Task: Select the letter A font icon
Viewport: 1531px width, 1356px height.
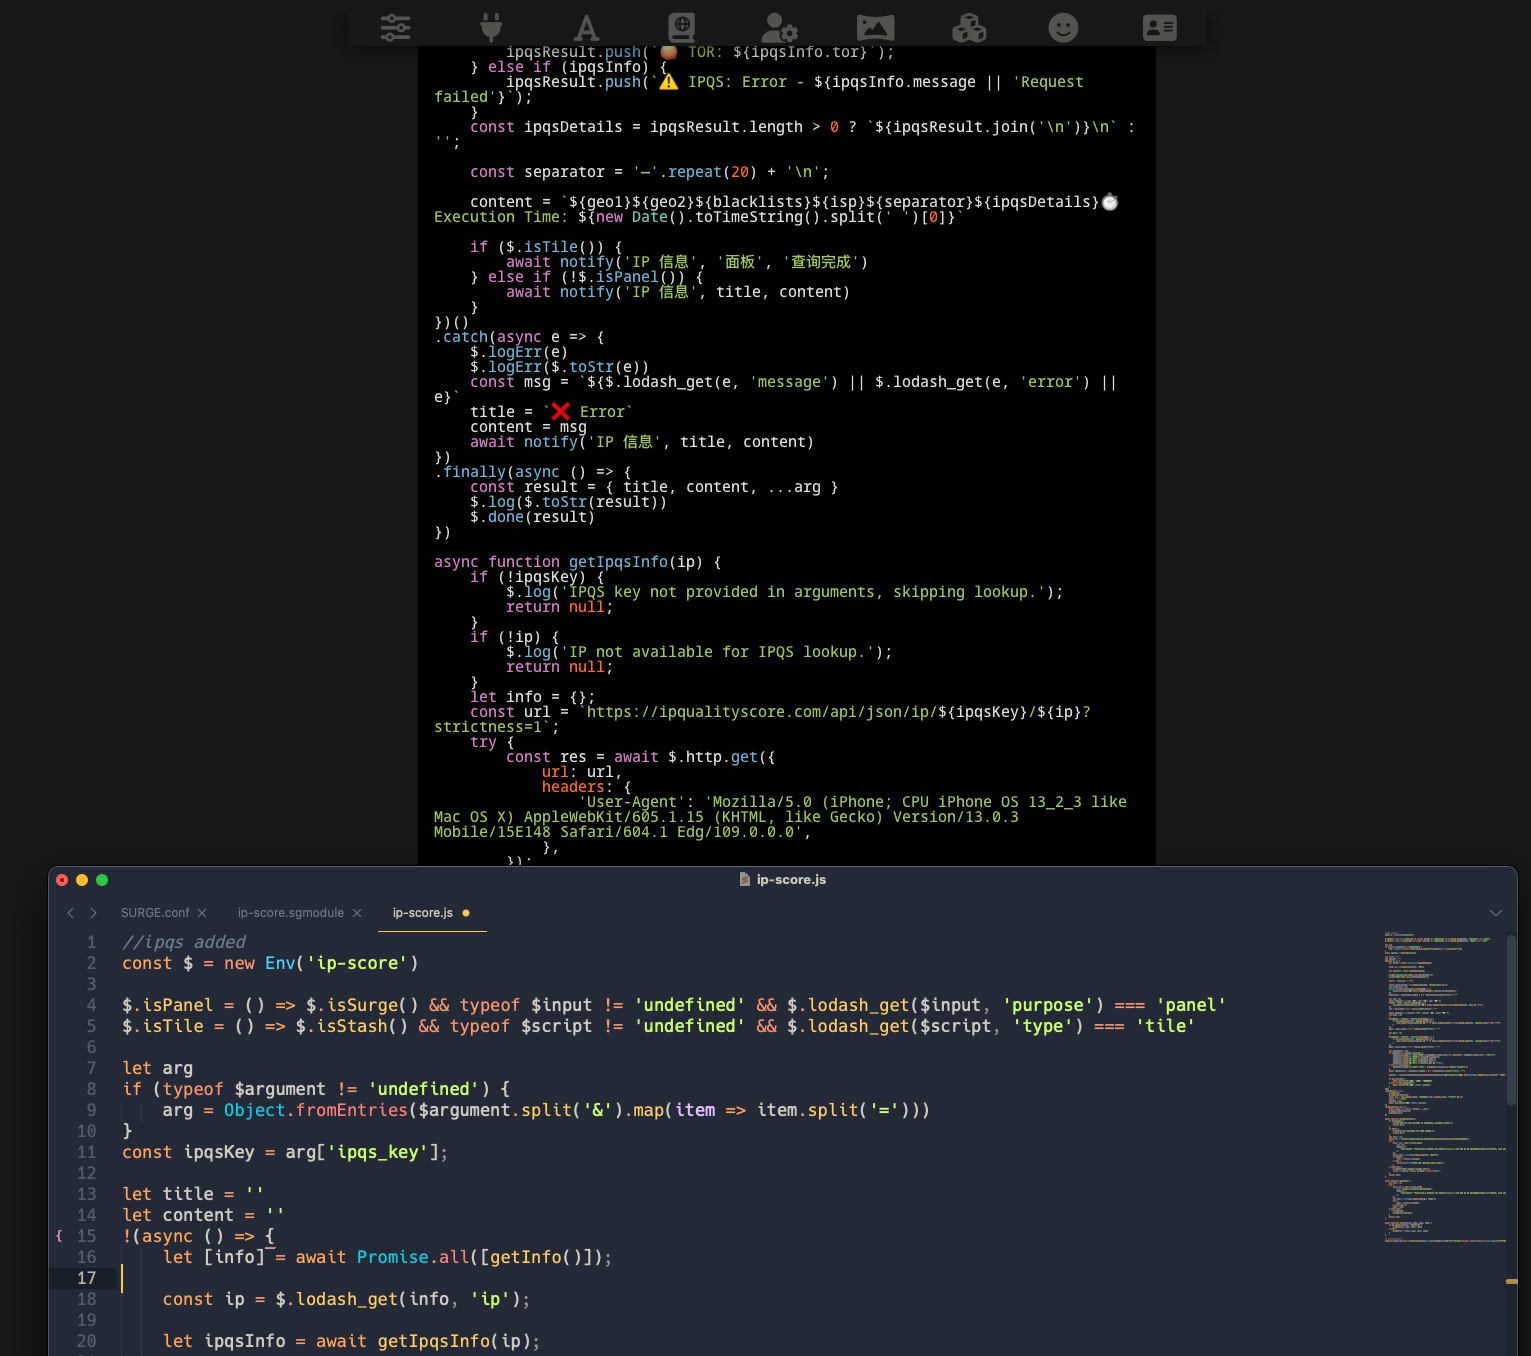Action: click(586, 27)
